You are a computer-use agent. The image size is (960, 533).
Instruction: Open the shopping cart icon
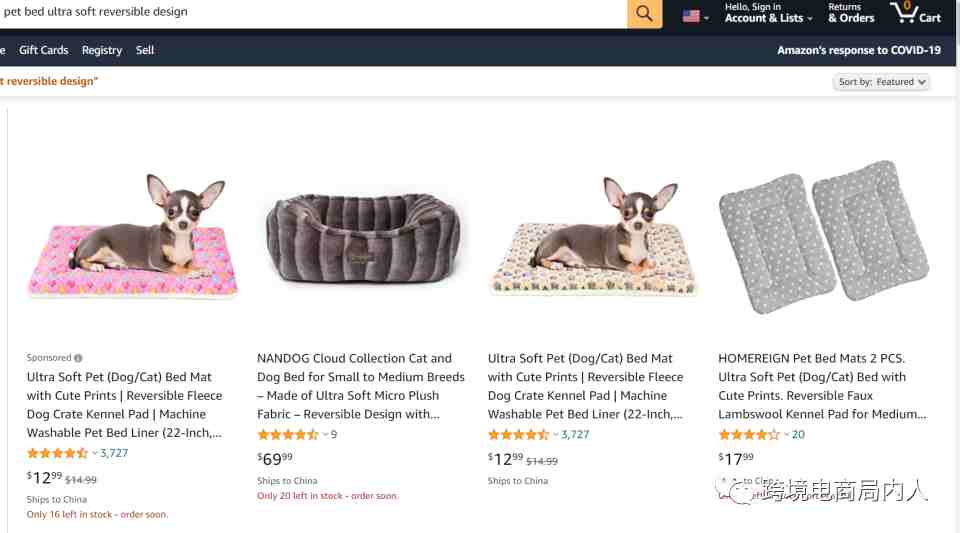(x=915, y=13)
